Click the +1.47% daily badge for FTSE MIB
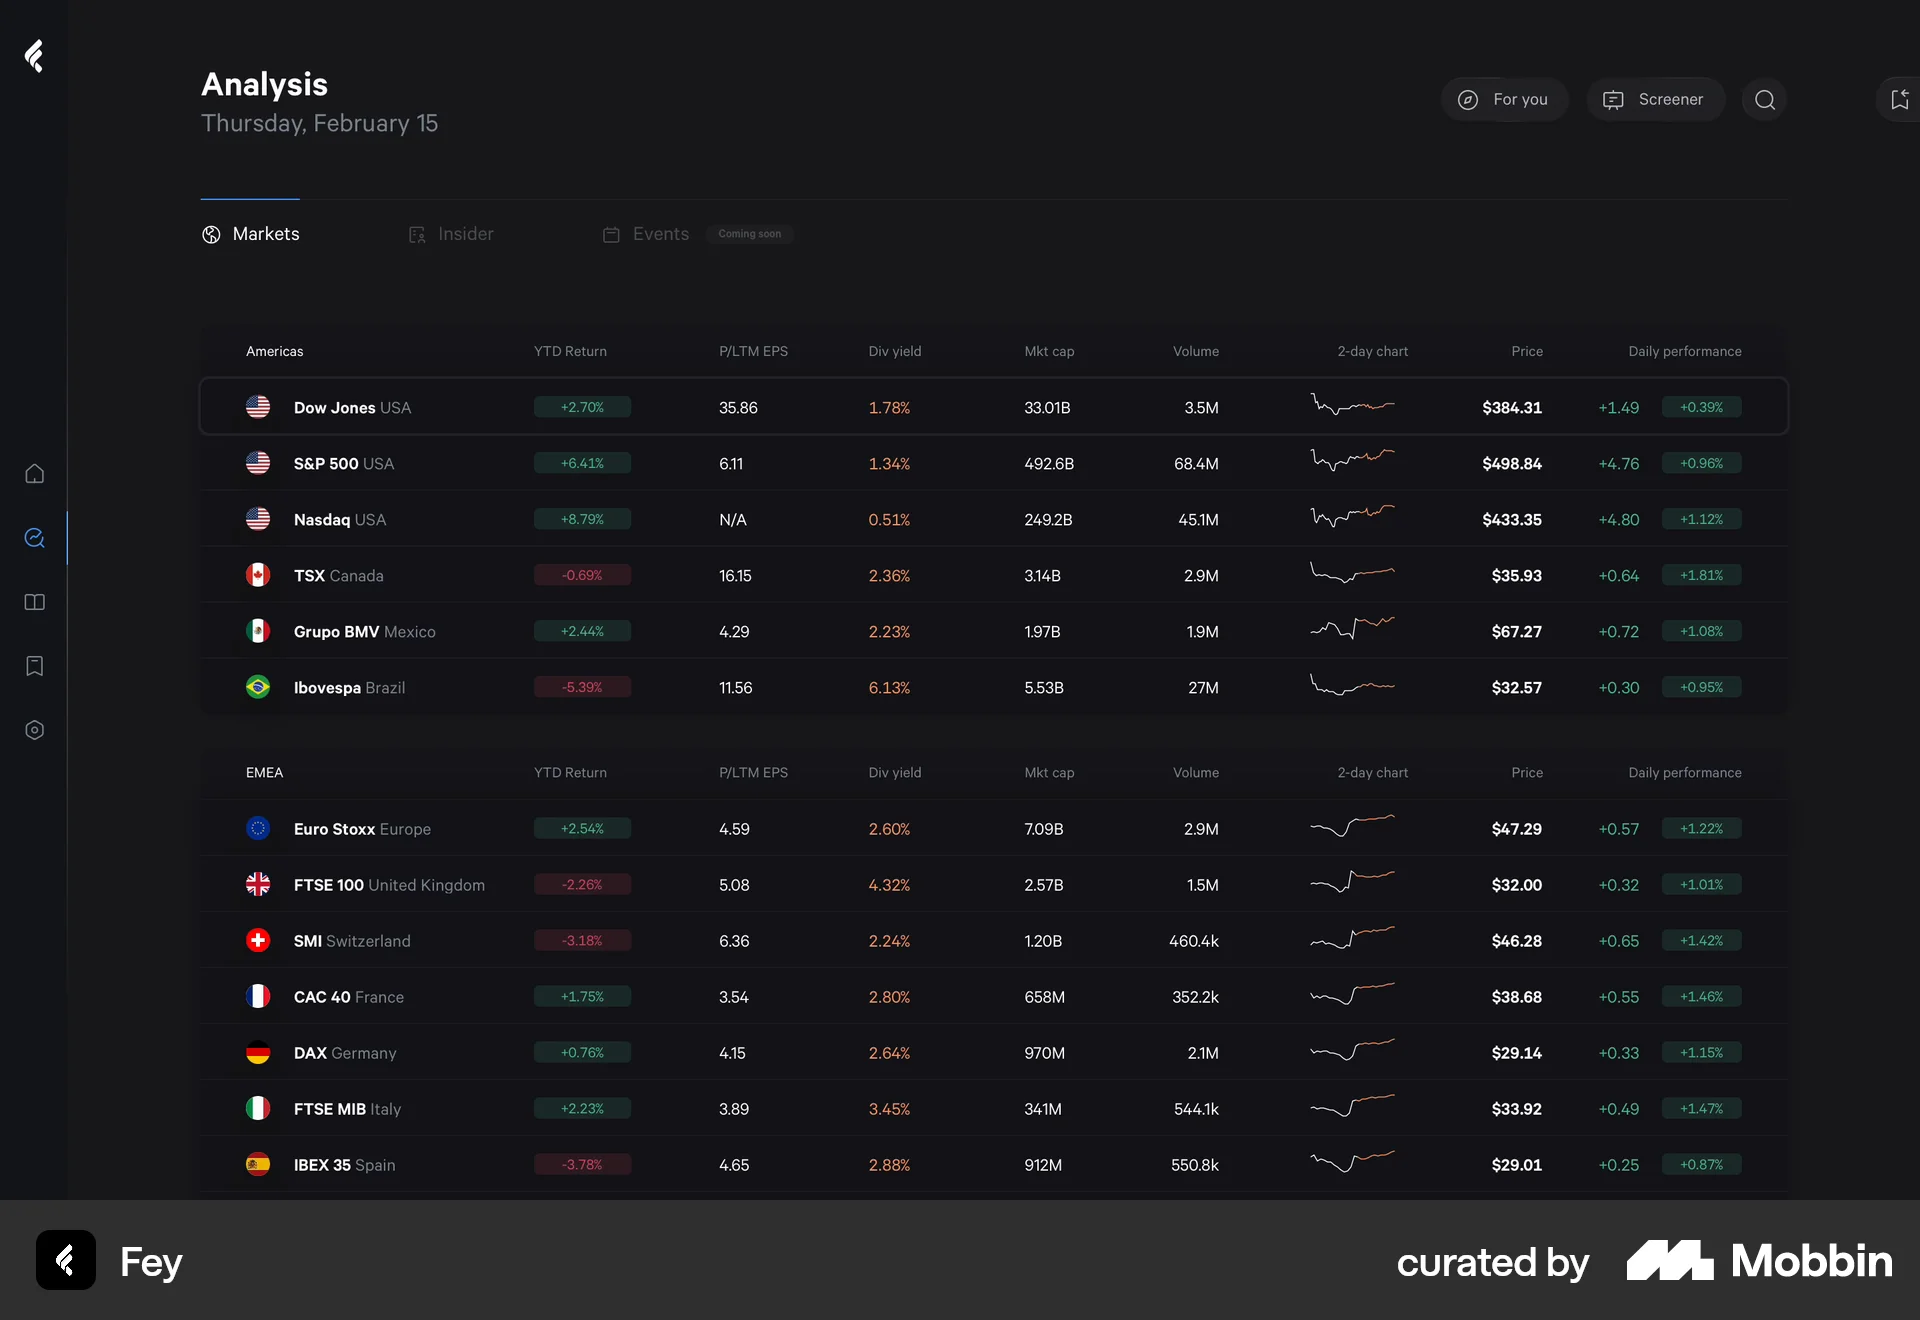 1701,1108
